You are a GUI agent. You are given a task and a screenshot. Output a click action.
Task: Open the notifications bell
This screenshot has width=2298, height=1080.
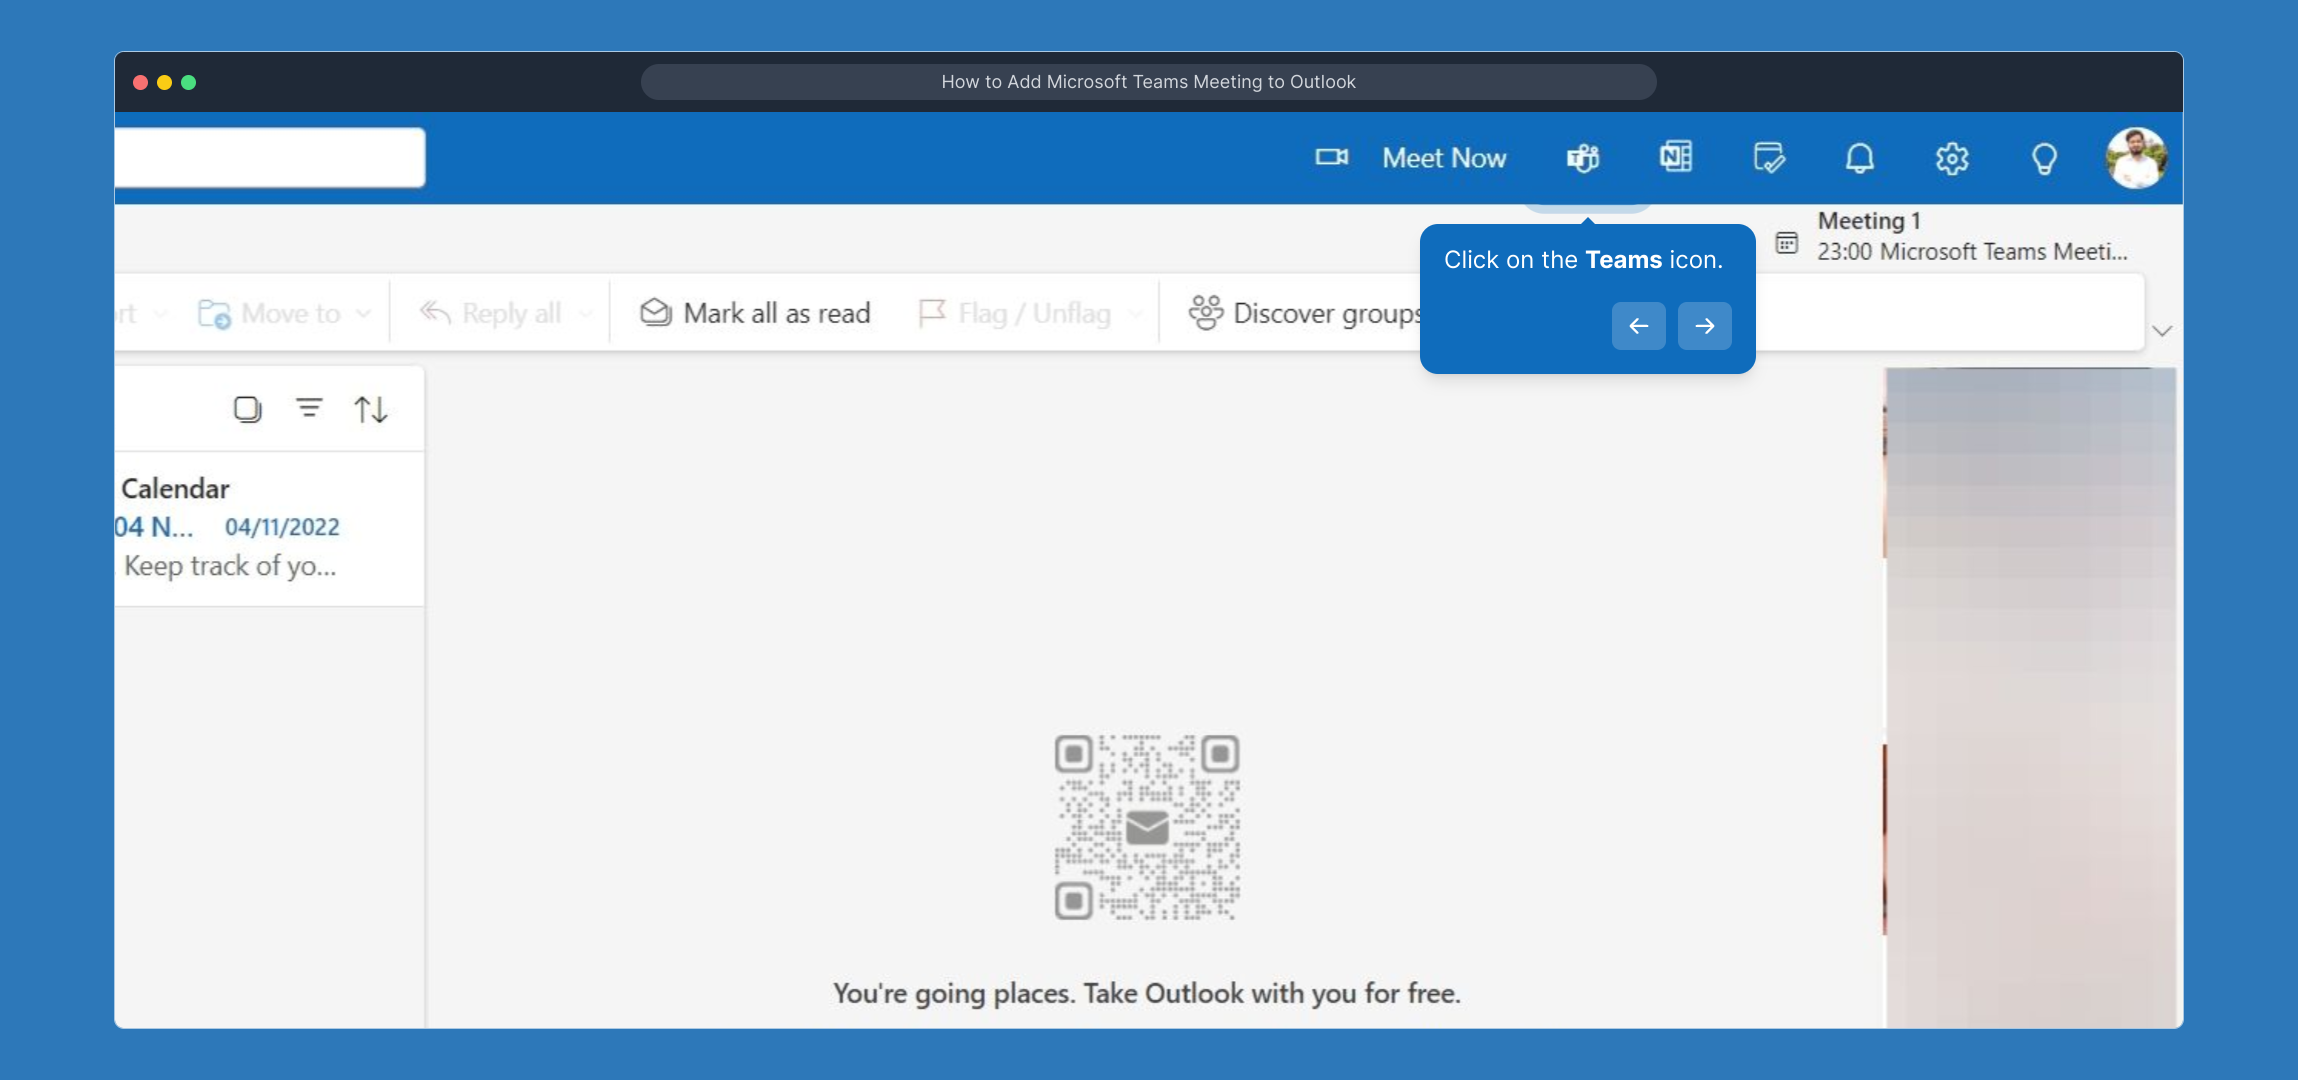[x=1859, y=158]
